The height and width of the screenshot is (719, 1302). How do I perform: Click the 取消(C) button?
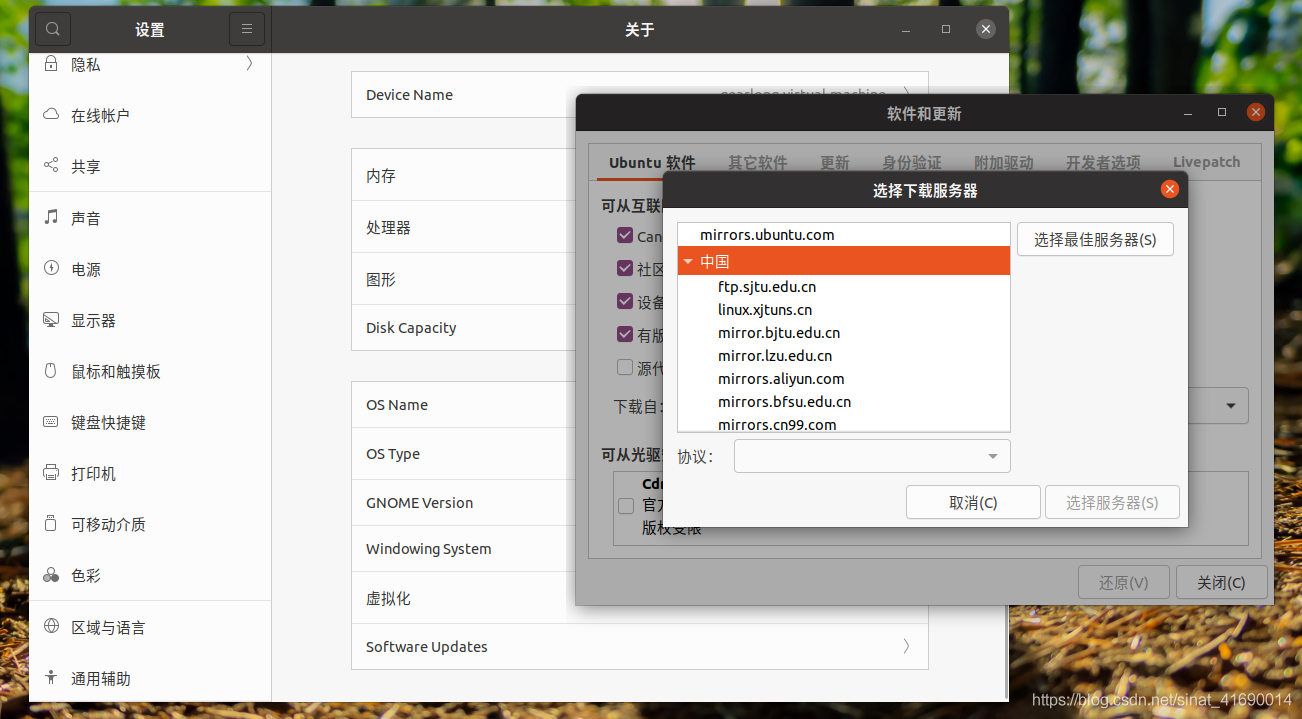pyautogui.click(x=973, y=502)
